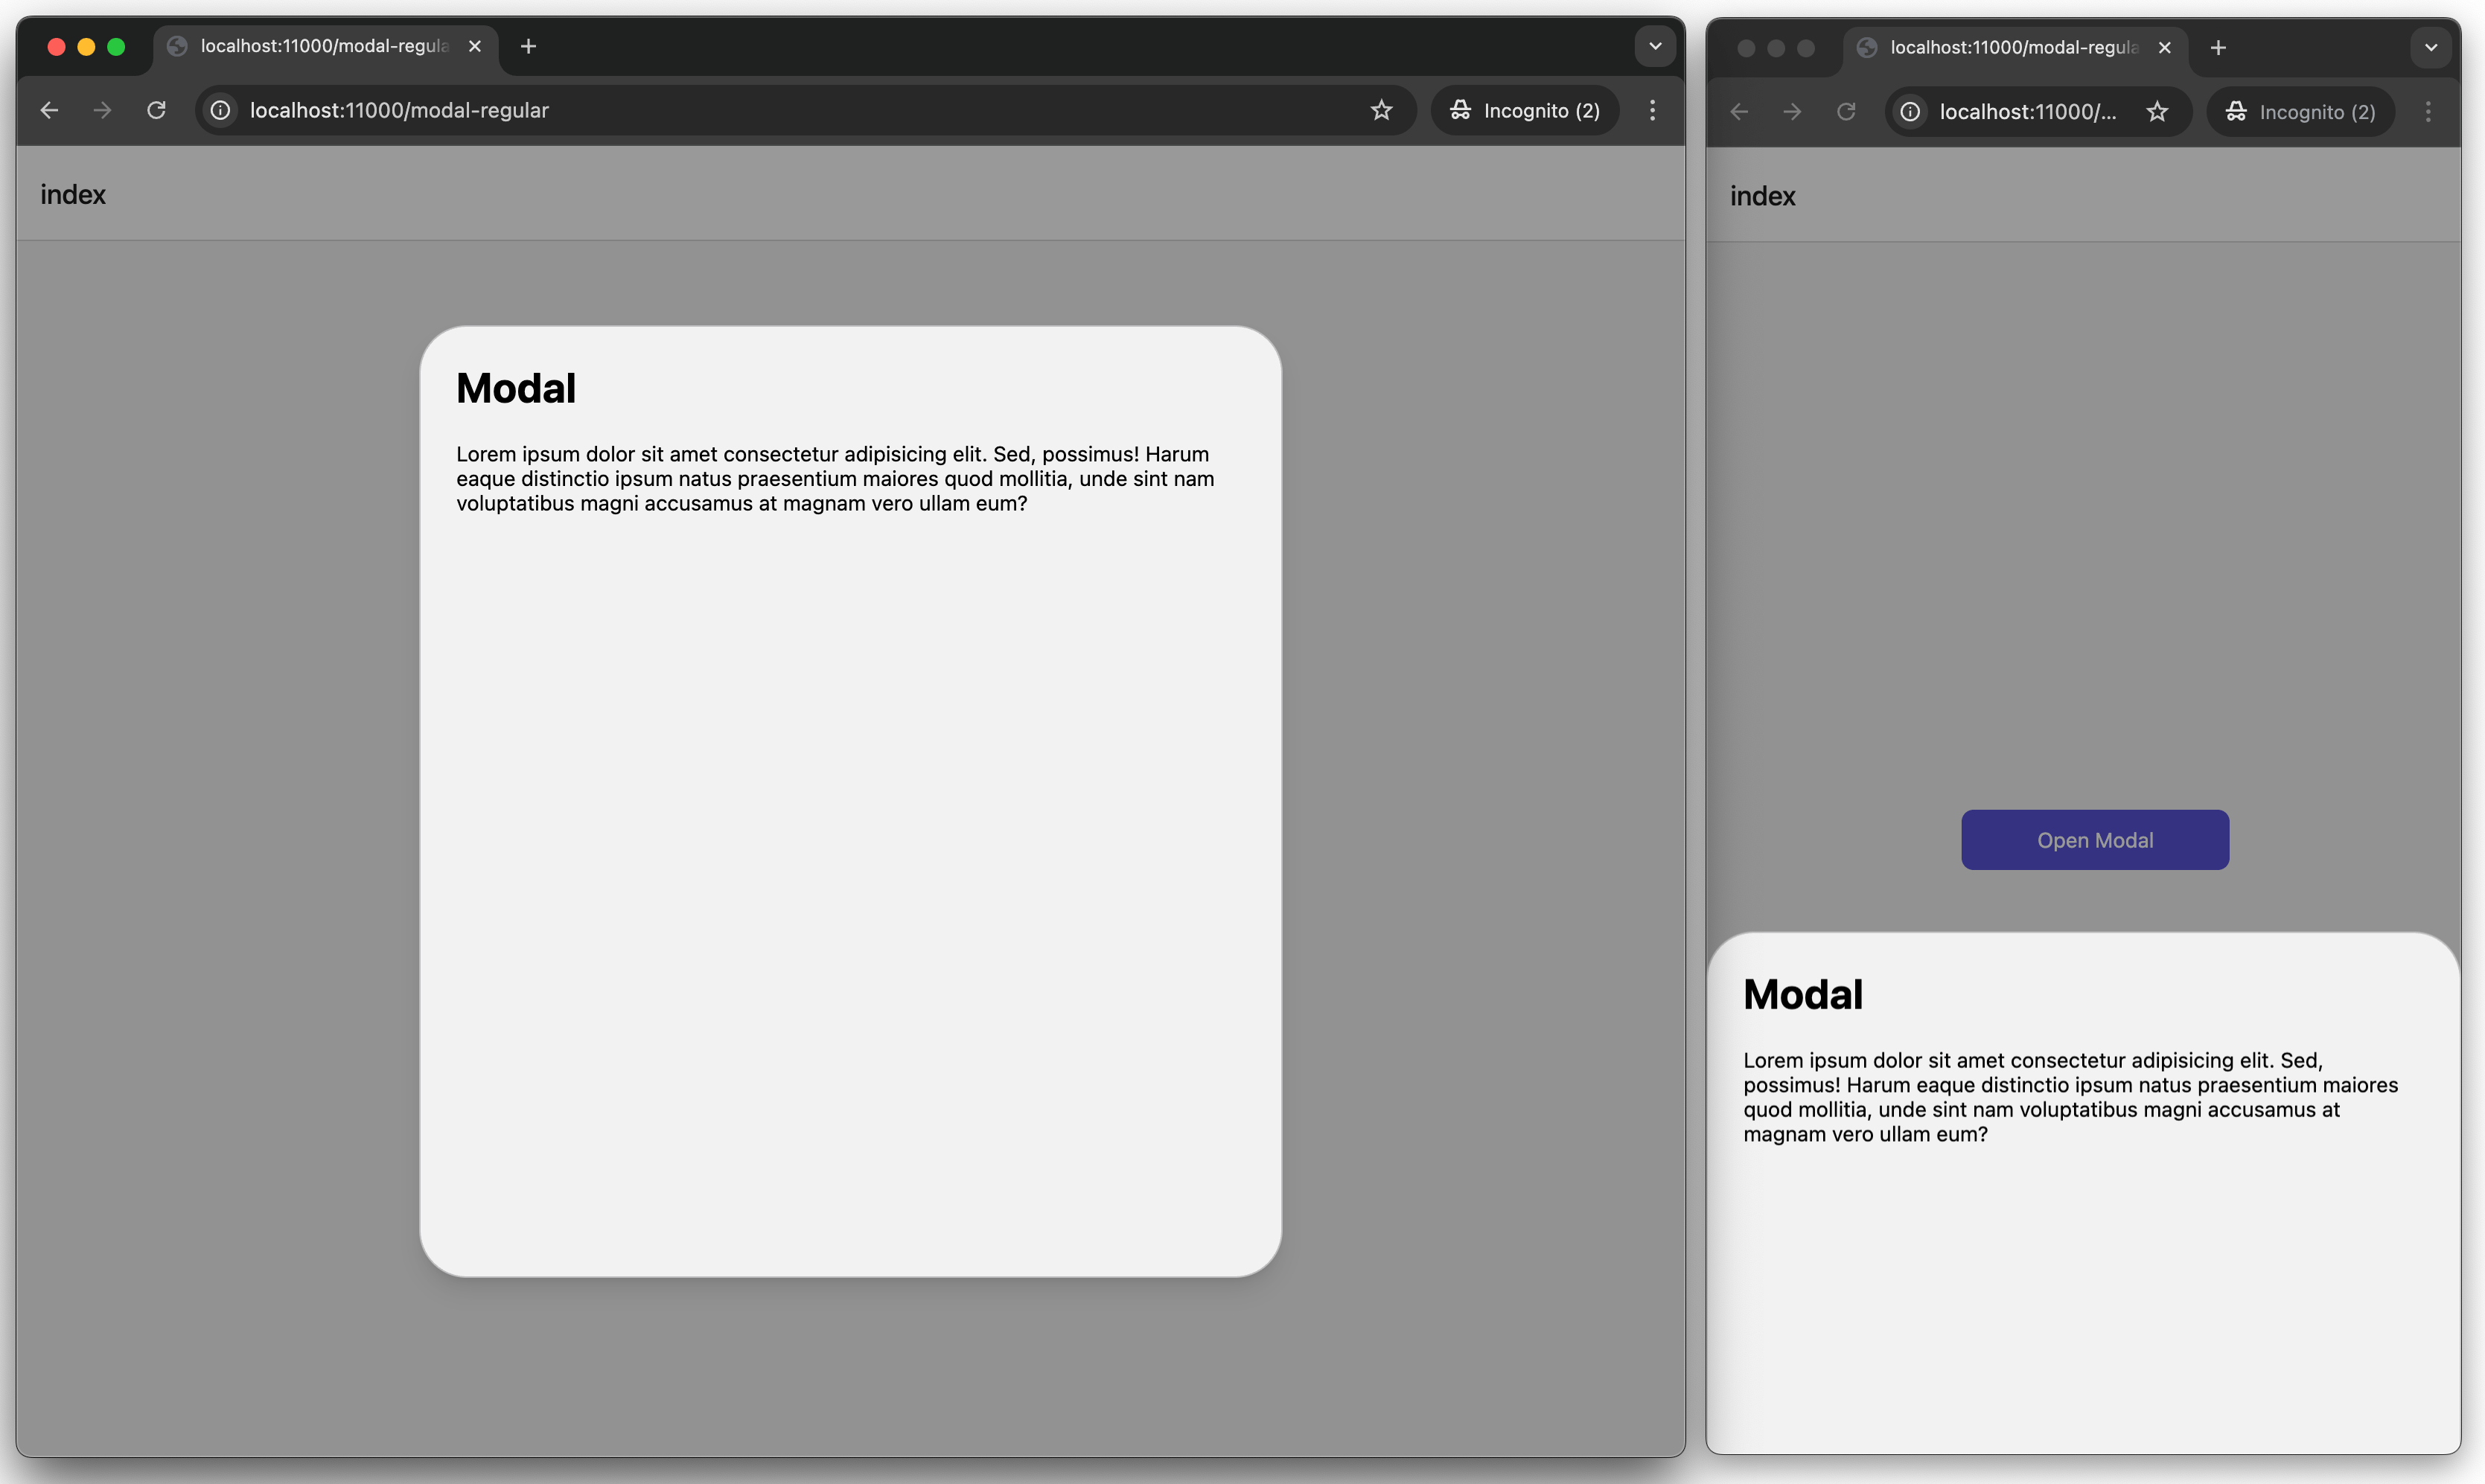The height and width of the screenshot is (1484, 2485).
Task: Click forward arrow in left browser window
Action: pos(102,110)
